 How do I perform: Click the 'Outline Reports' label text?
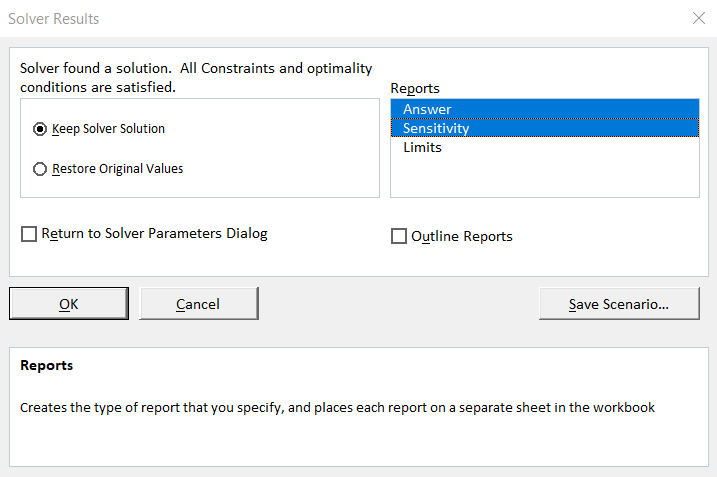[461, 236]
